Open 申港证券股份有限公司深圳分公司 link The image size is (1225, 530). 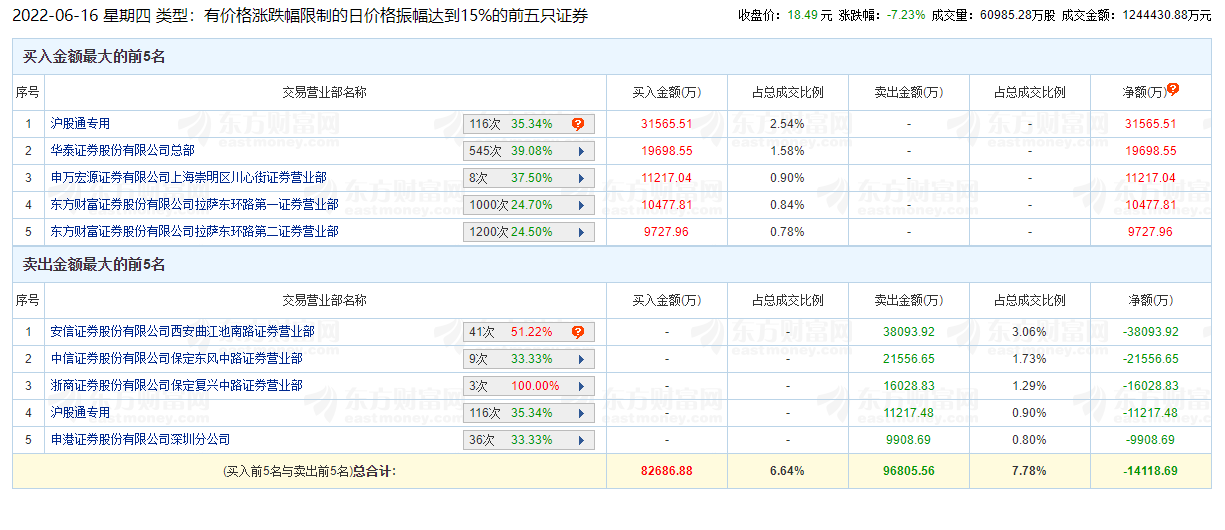[140, 440]
